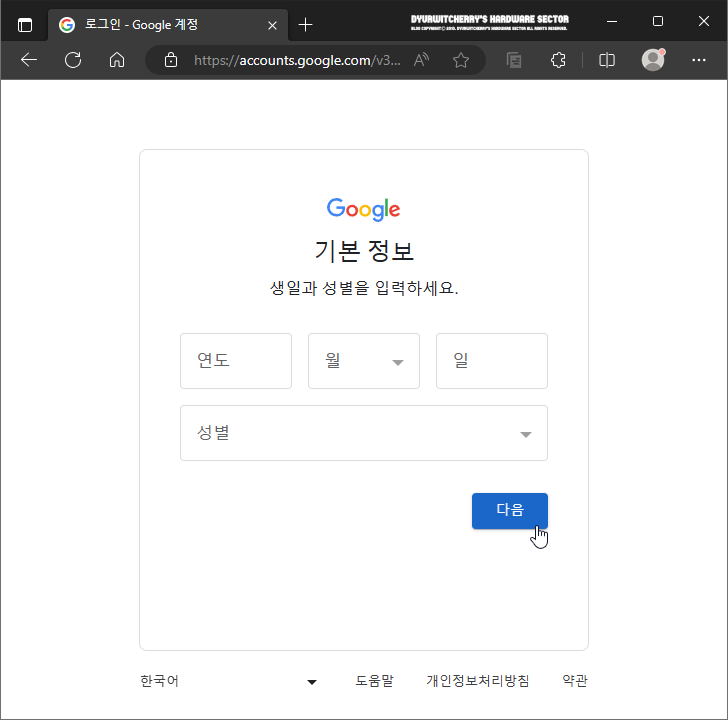The height and width of the screenshot is (720, 728).
Task: Open the tab actions menu icon
Action: pos(25,25)
